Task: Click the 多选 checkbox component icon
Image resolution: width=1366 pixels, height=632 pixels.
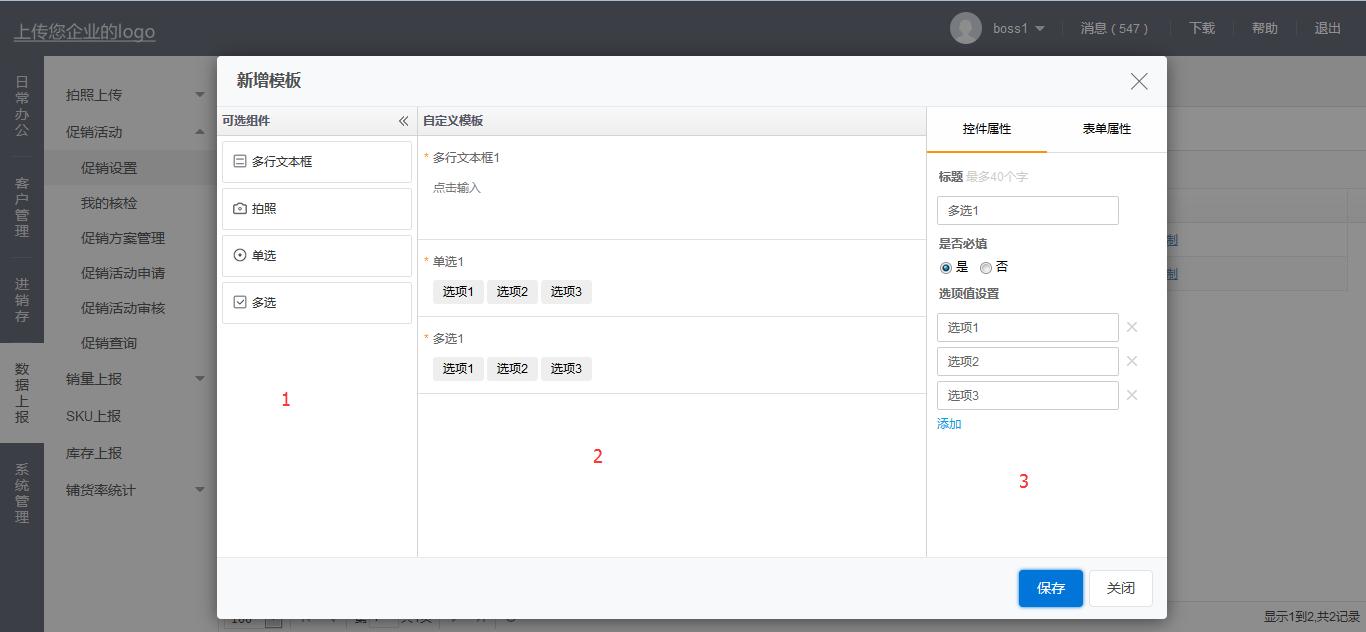Action: coord(240,302)
